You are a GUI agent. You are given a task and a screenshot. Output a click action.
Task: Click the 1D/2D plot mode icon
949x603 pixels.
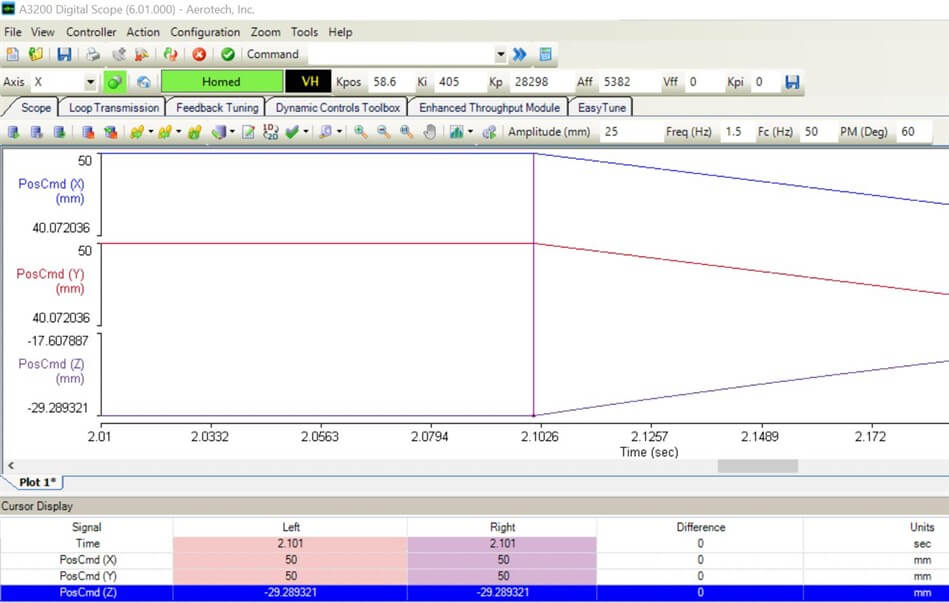271,131
